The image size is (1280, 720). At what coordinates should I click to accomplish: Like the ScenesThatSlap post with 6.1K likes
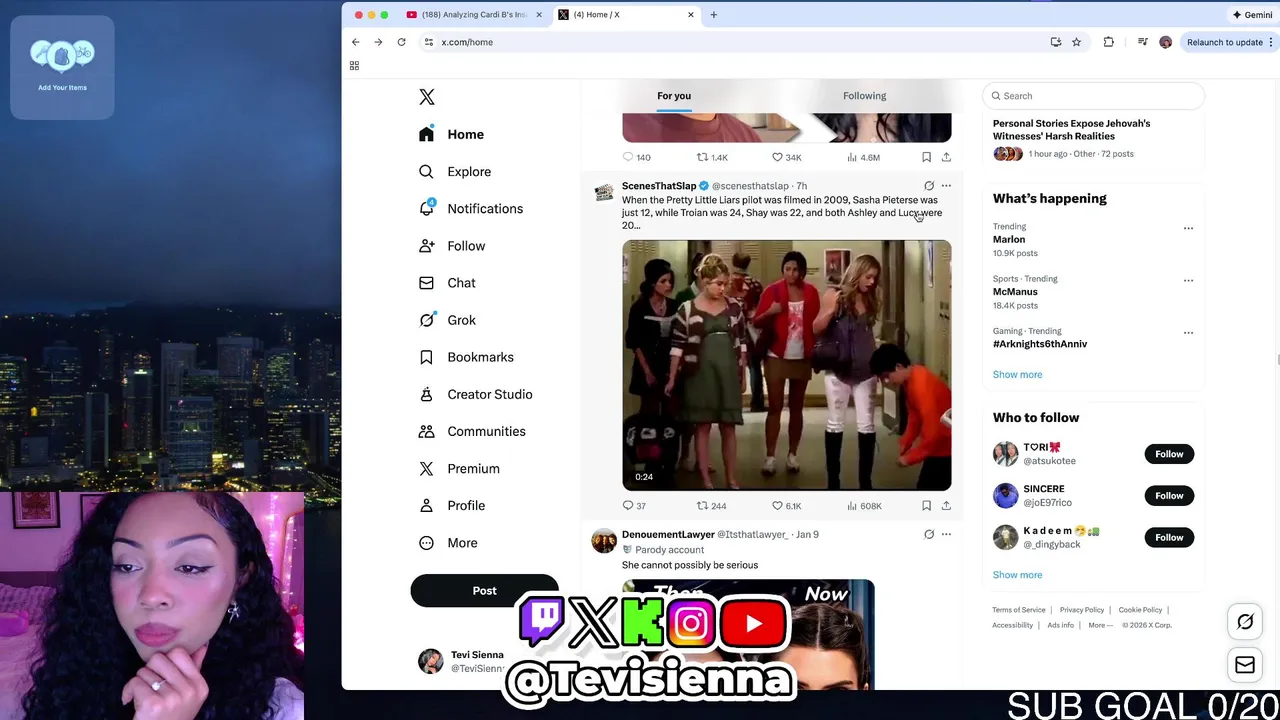click(x=786, y=506)
